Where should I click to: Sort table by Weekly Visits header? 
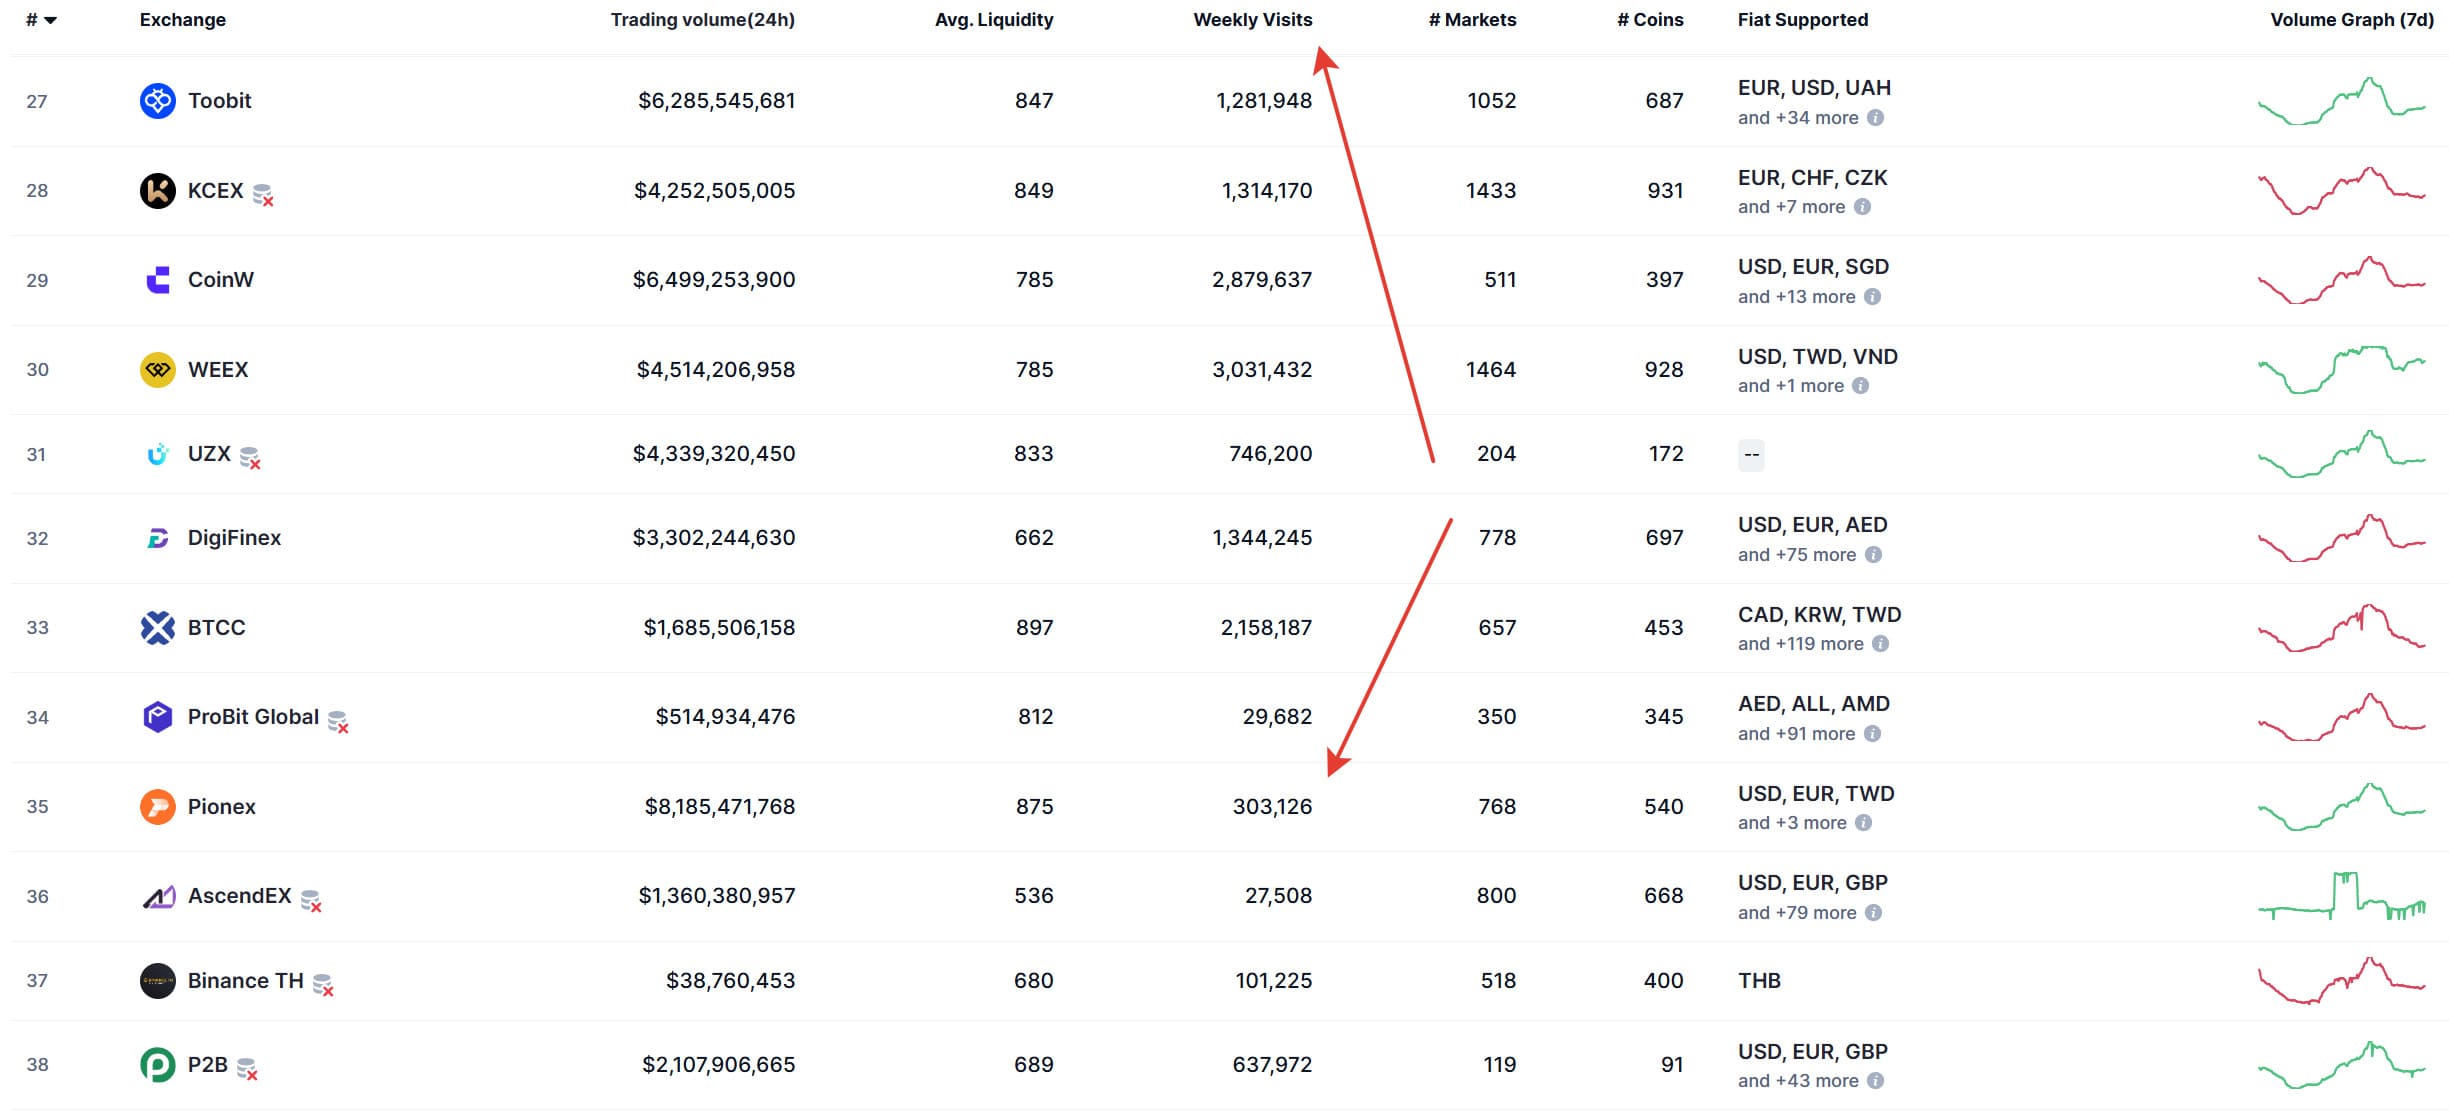(1253, 19)
